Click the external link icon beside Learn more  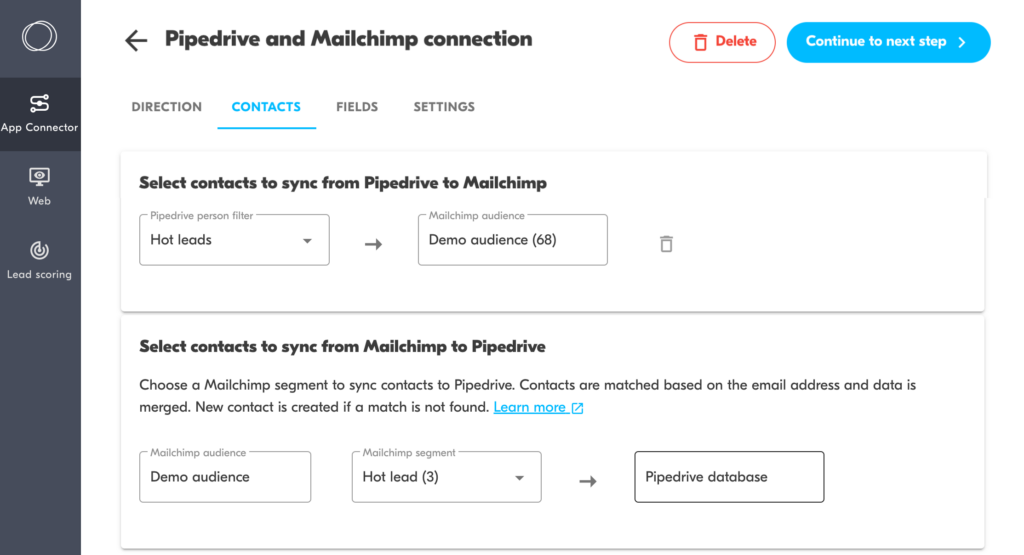pos(577,408)
